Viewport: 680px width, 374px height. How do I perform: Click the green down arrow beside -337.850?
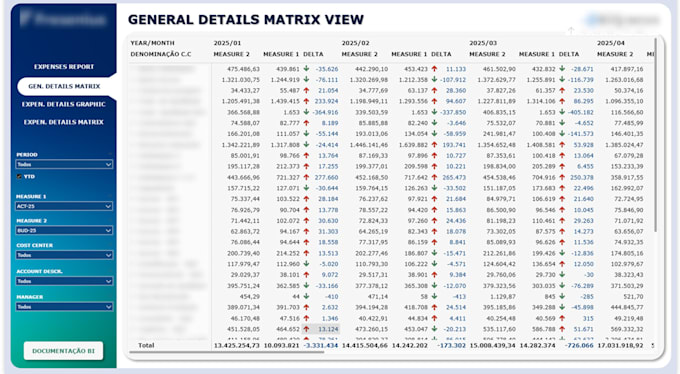point(434,112)
